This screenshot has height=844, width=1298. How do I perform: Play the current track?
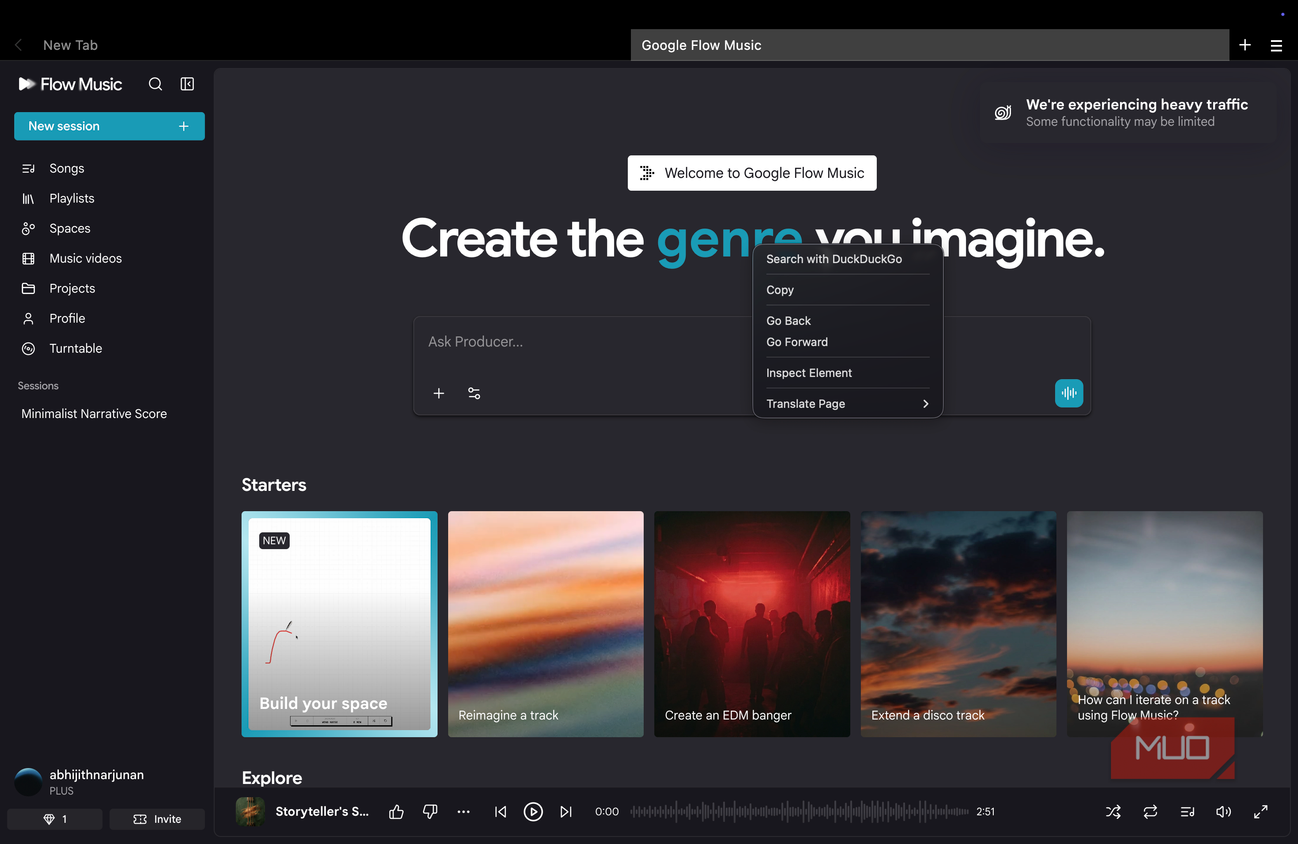click(533, 812)
